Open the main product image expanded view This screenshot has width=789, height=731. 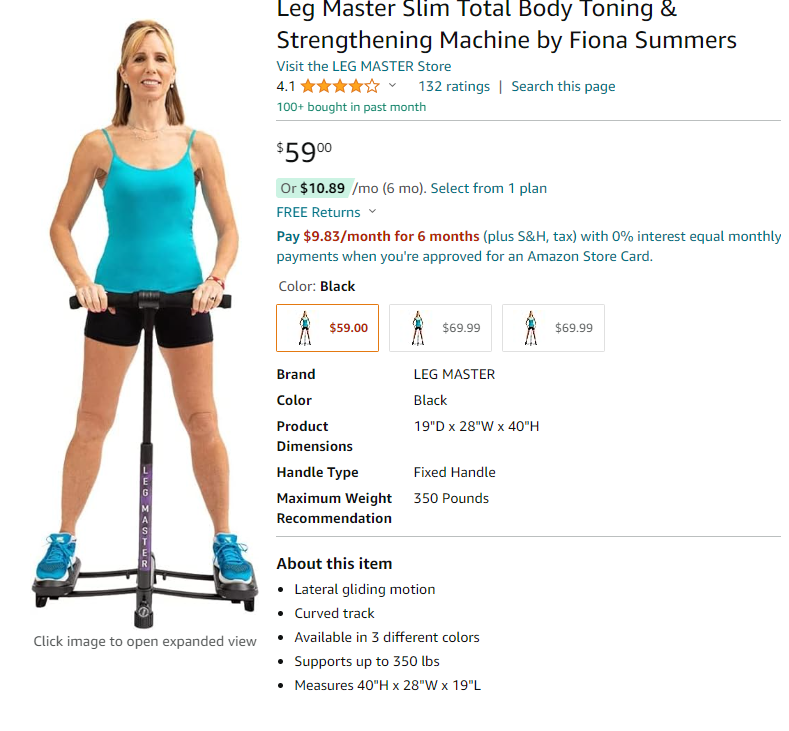(x=145, y=322)
